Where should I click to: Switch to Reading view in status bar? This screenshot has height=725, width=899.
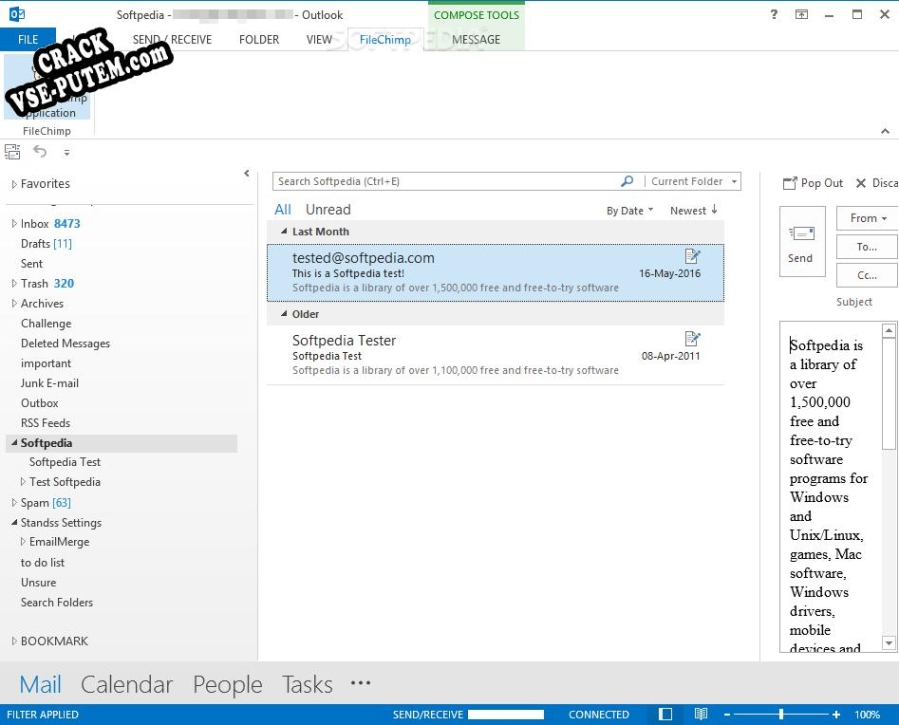pos(701,714)
